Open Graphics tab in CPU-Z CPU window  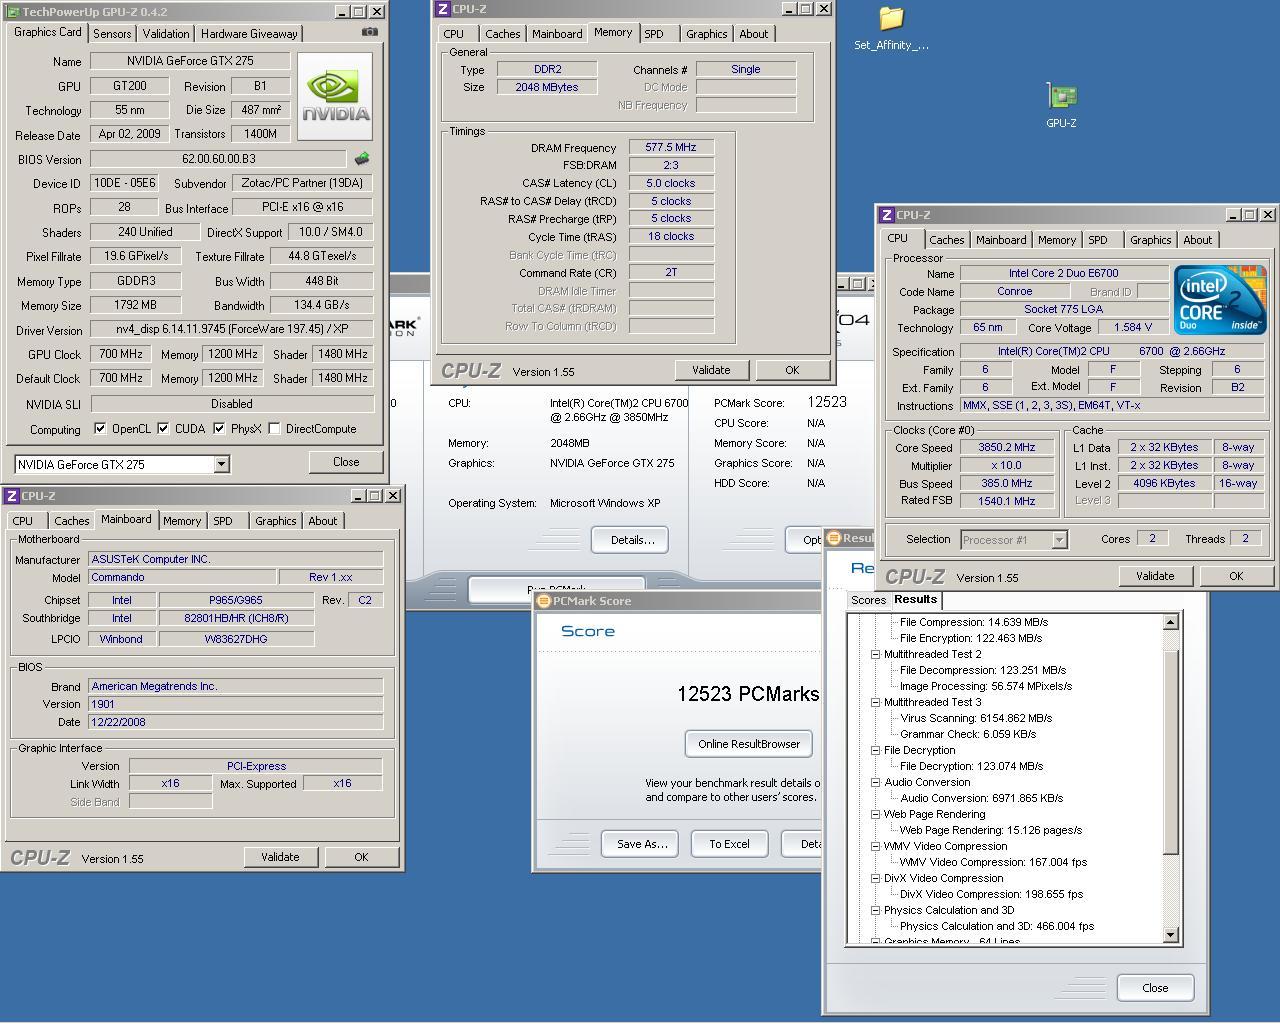coord(1150,240)
